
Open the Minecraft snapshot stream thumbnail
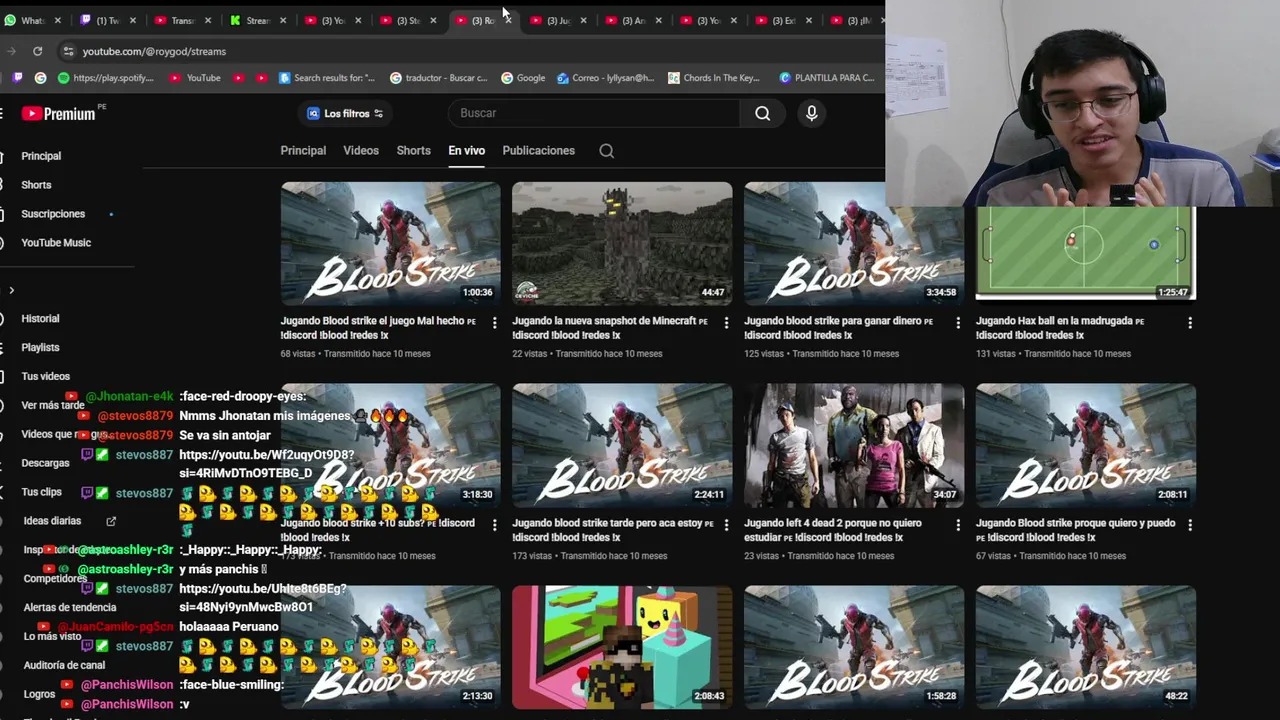tap(622, 244)
